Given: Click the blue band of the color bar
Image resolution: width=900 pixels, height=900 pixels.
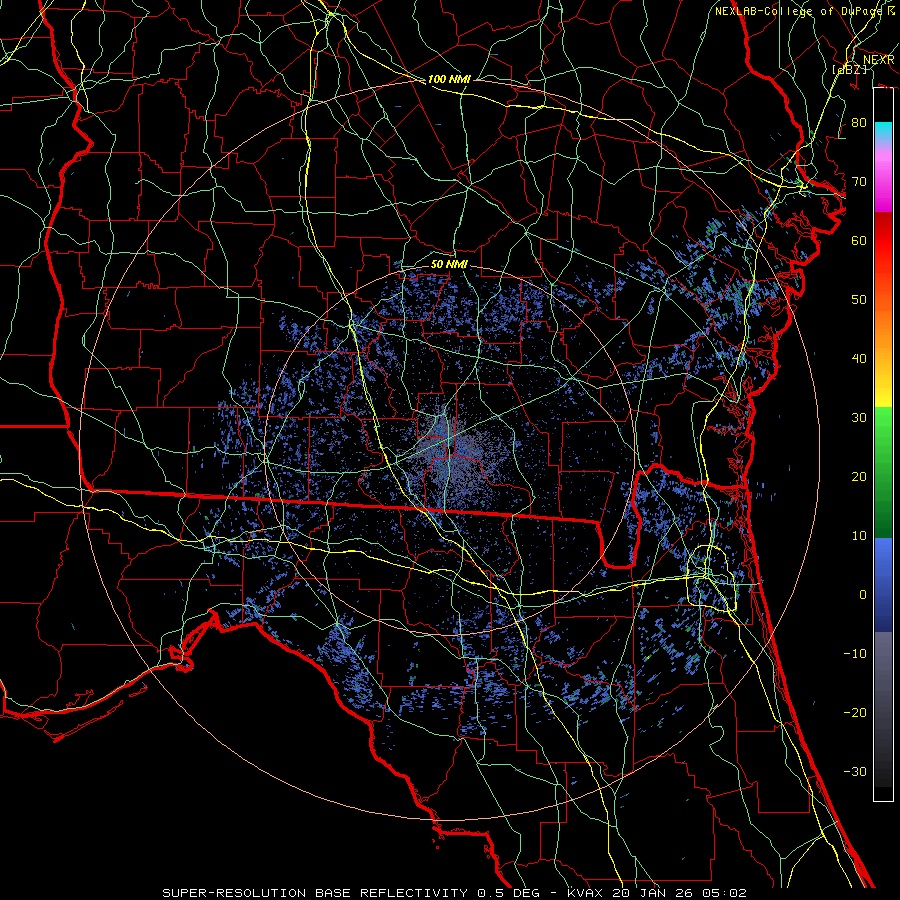Looking at the screenshot, I should coord(883,584).
